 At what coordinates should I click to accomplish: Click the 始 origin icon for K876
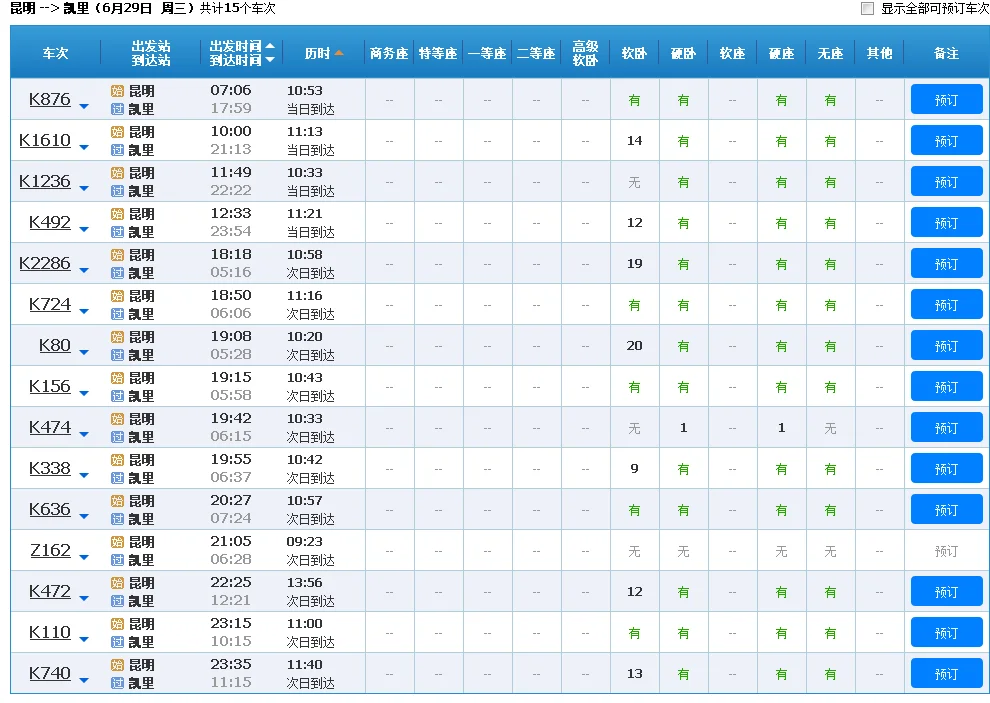117,91
